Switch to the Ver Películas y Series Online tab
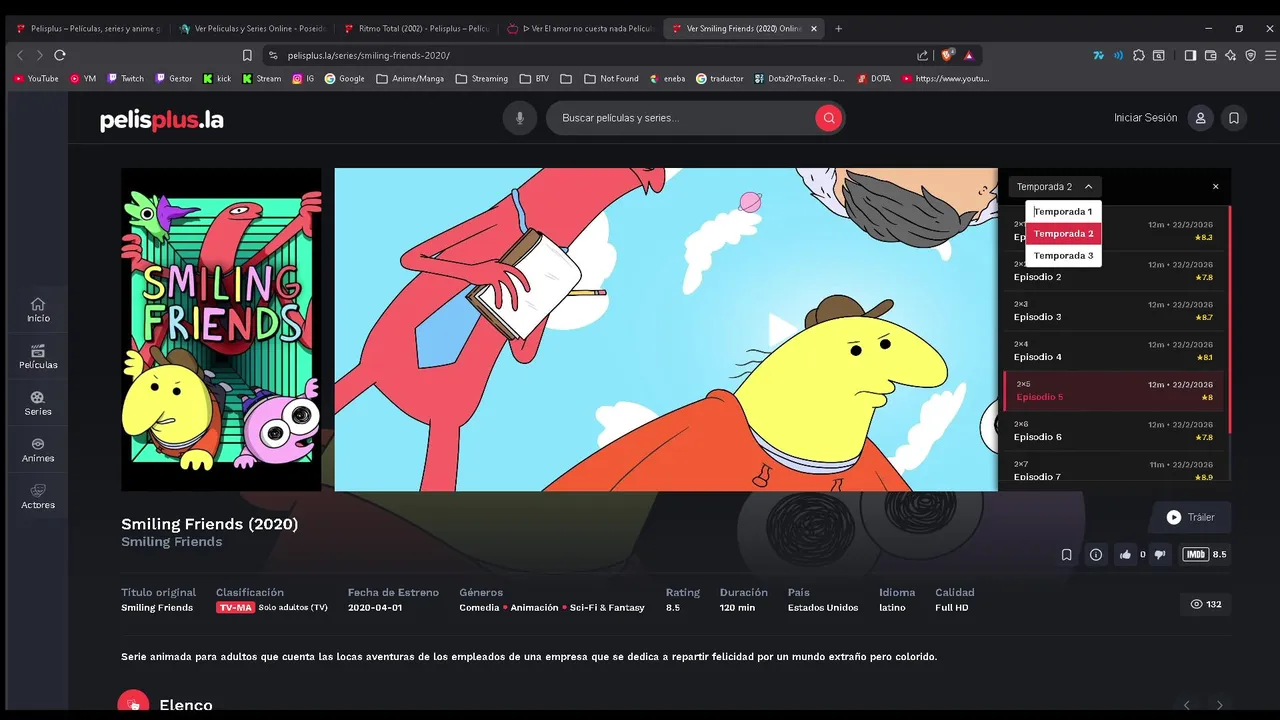Screen dimensions: 1280x720 252,29
